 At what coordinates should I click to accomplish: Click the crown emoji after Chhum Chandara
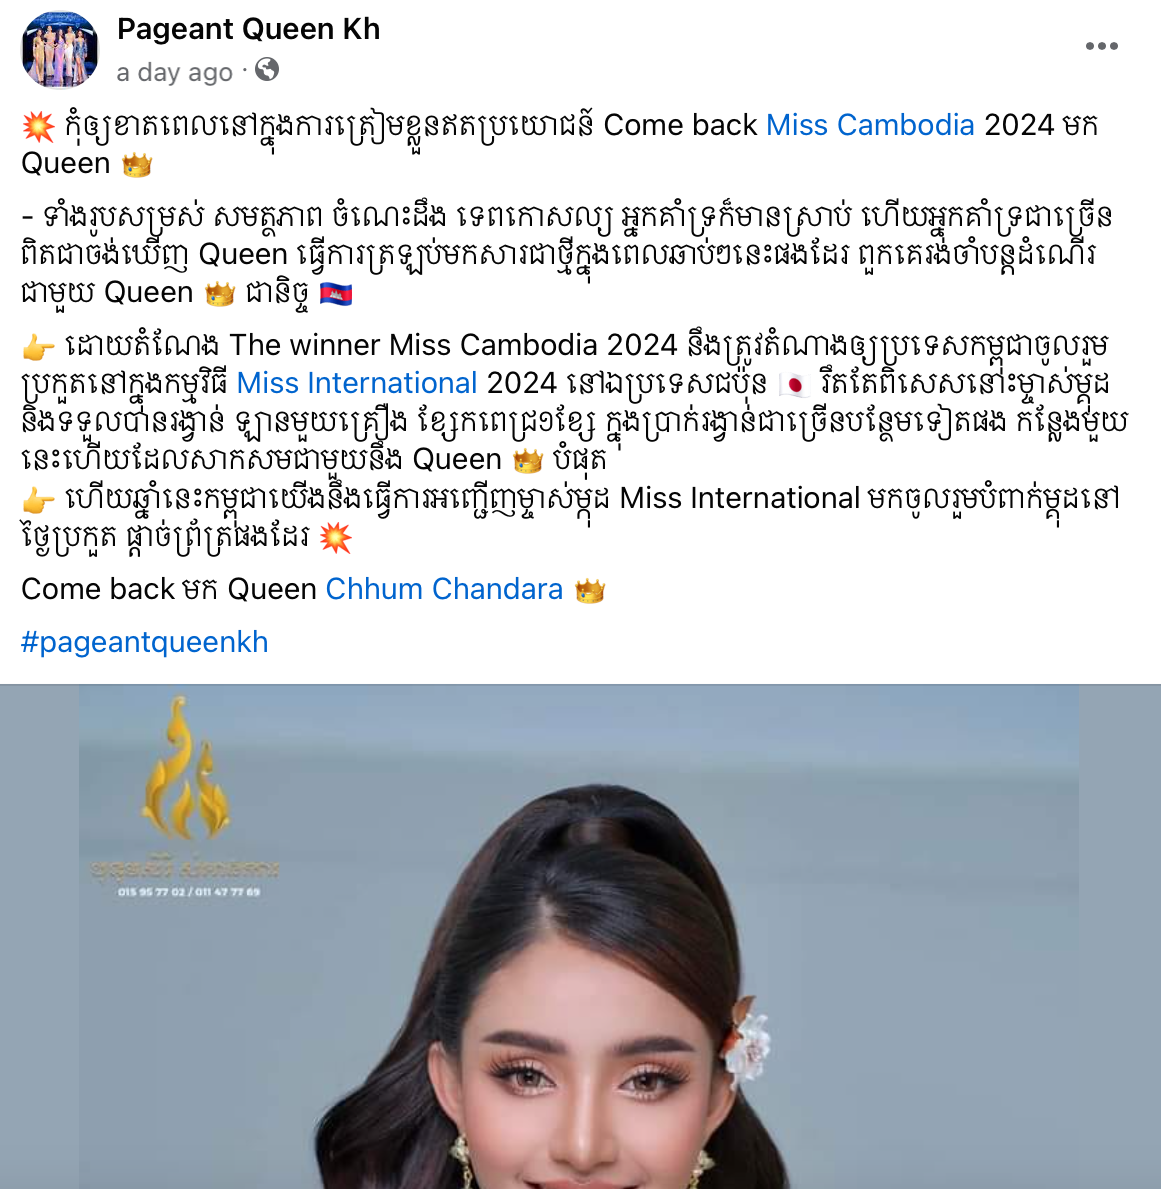click(x=590, y=590)
